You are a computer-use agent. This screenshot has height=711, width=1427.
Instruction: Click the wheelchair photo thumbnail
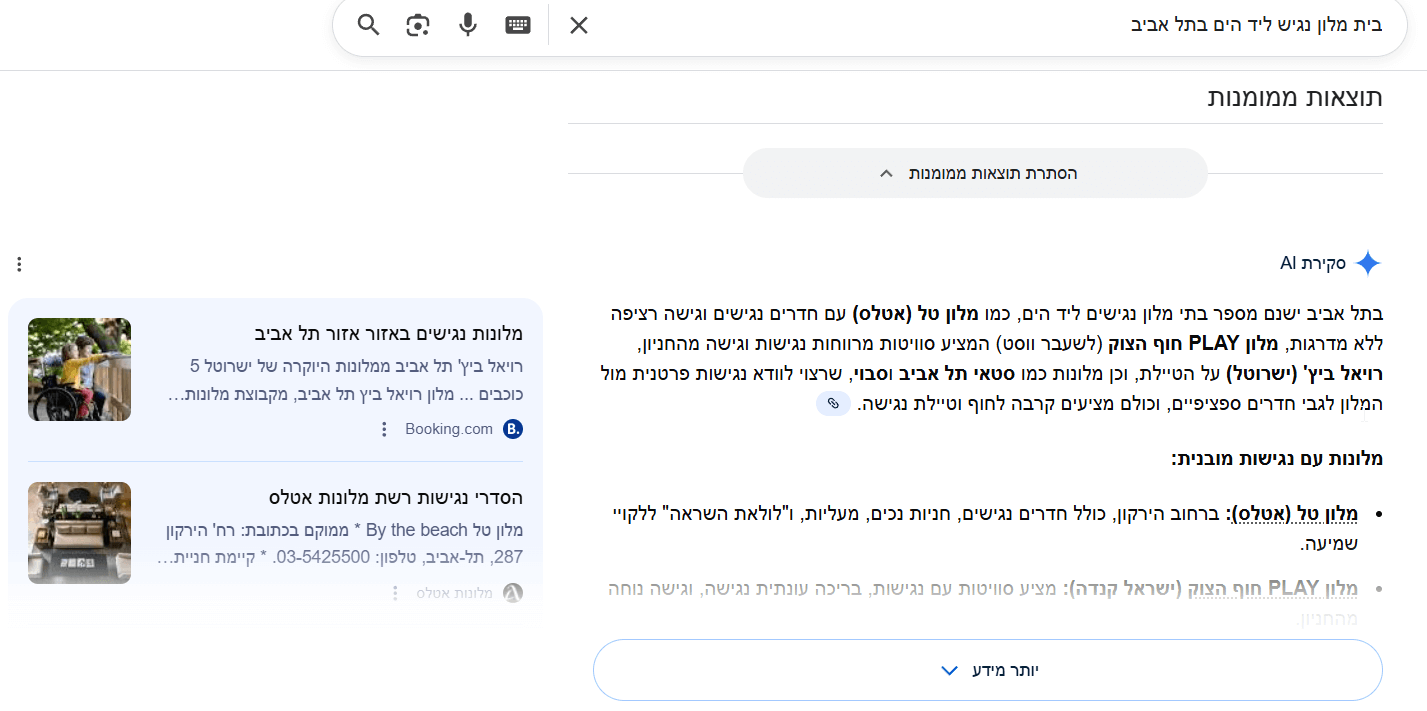(x=79, y=369)
